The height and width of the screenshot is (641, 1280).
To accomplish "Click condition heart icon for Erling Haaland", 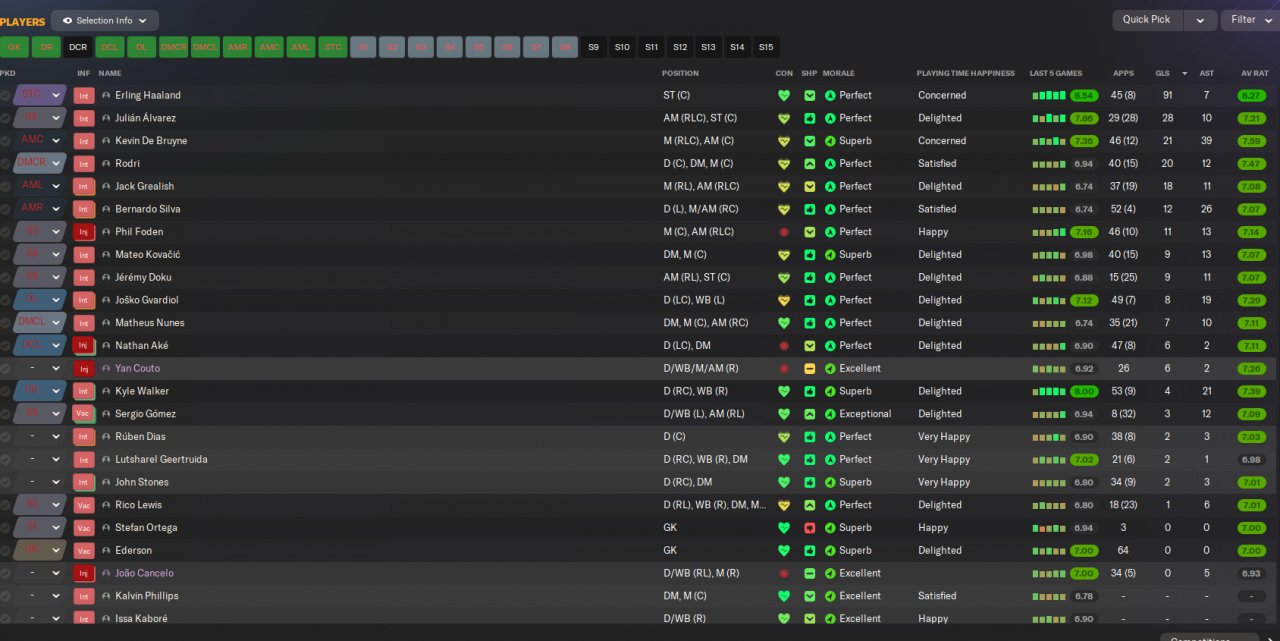I will pyautogui.click(x=784, y=96).
